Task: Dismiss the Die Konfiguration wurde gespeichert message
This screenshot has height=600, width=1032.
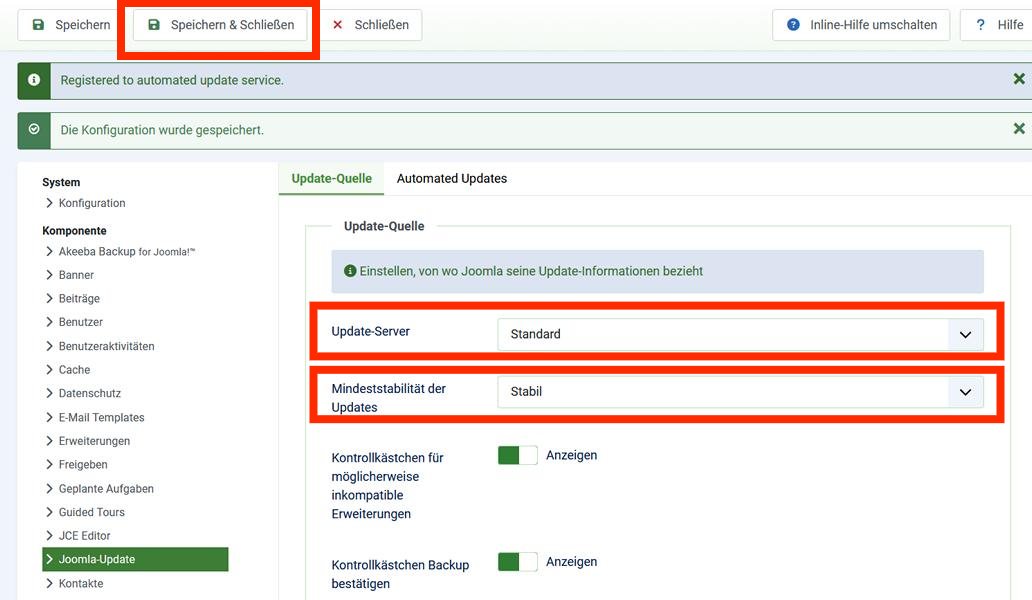Action: [1018, 128]
